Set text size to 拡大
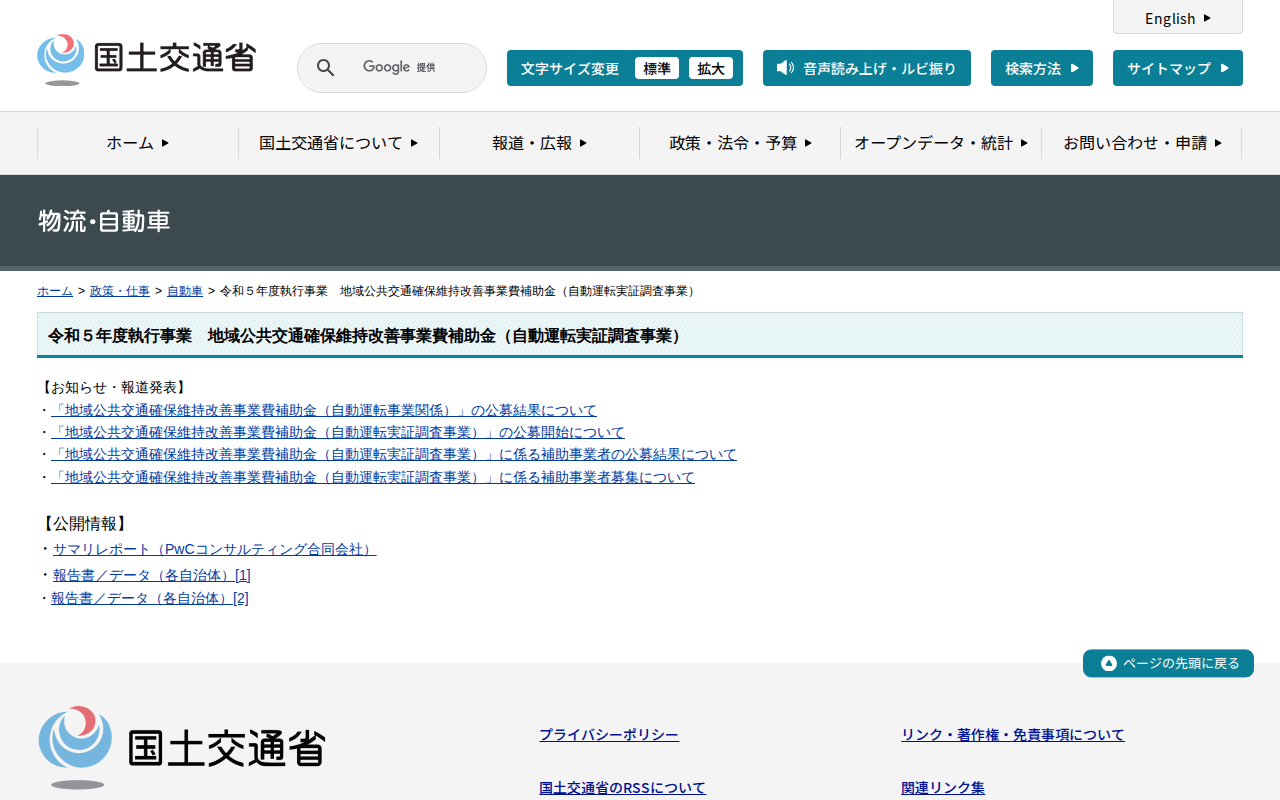The image size is (1280, 800). point(711,68)
